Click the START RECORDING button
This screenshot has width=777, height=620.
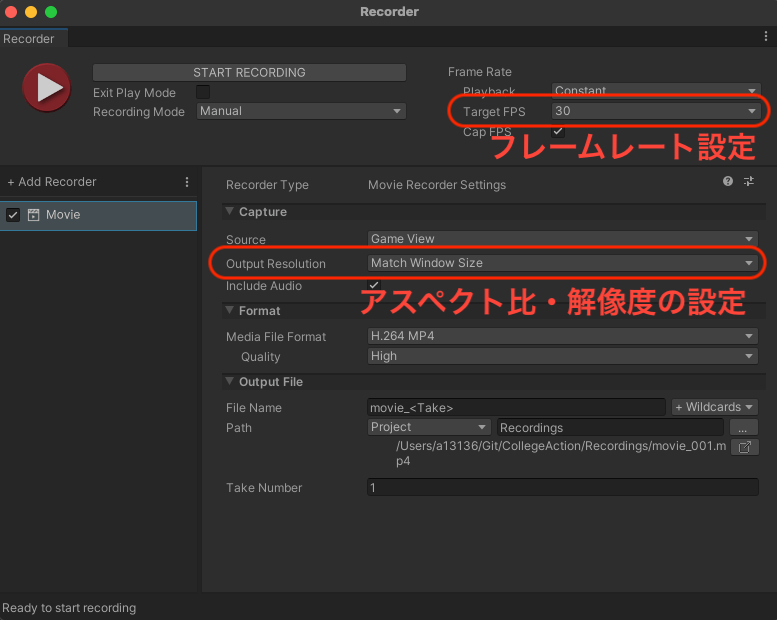pyautogui.click(x=249, y=72)
